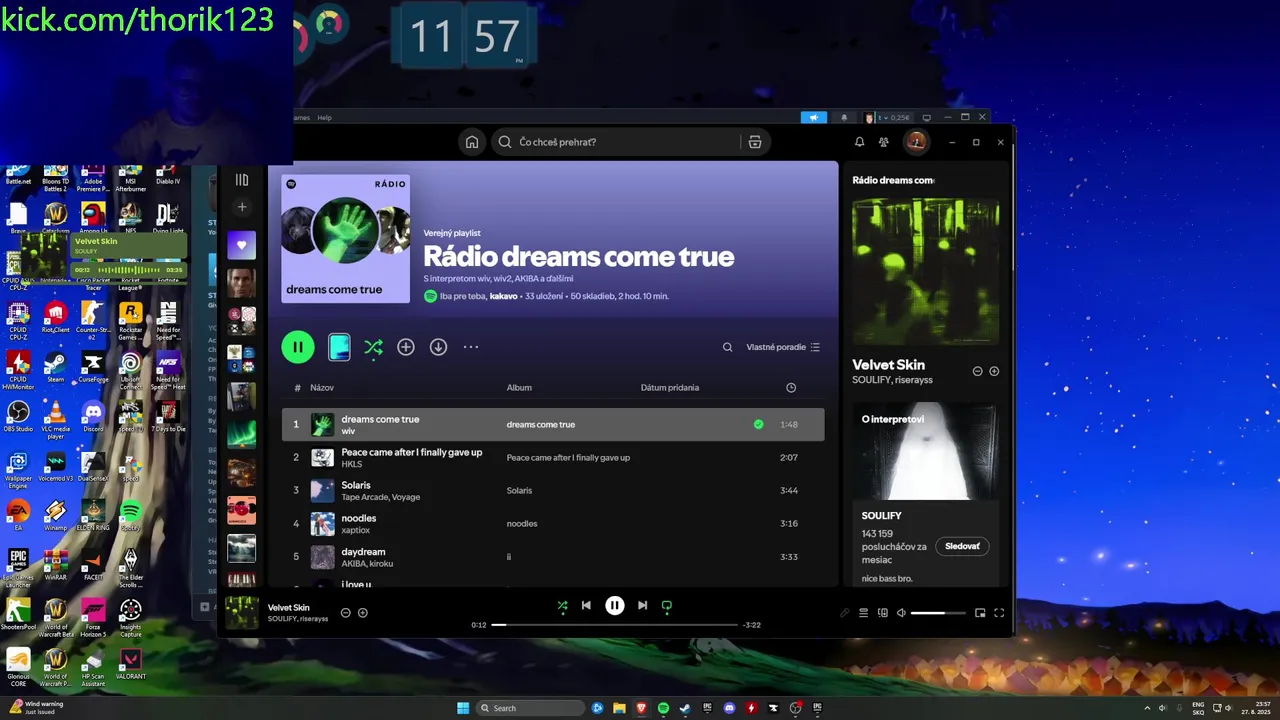Sort tracks by Názov column header
The height and width of the screenshot is (720, 1280).
coord(322,387)
